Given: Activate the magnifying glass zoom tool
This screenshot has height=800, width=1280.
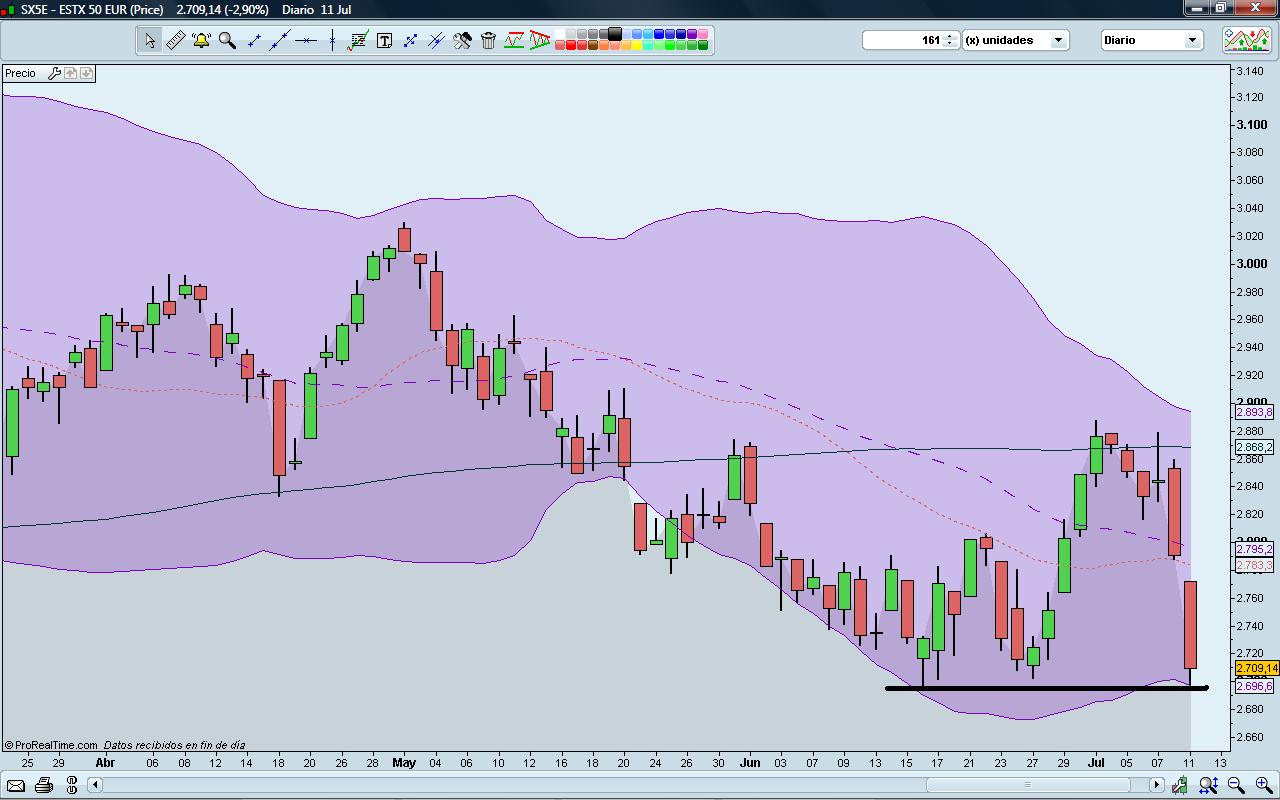Looking at the screenshot, I should [x=227, y=41].
